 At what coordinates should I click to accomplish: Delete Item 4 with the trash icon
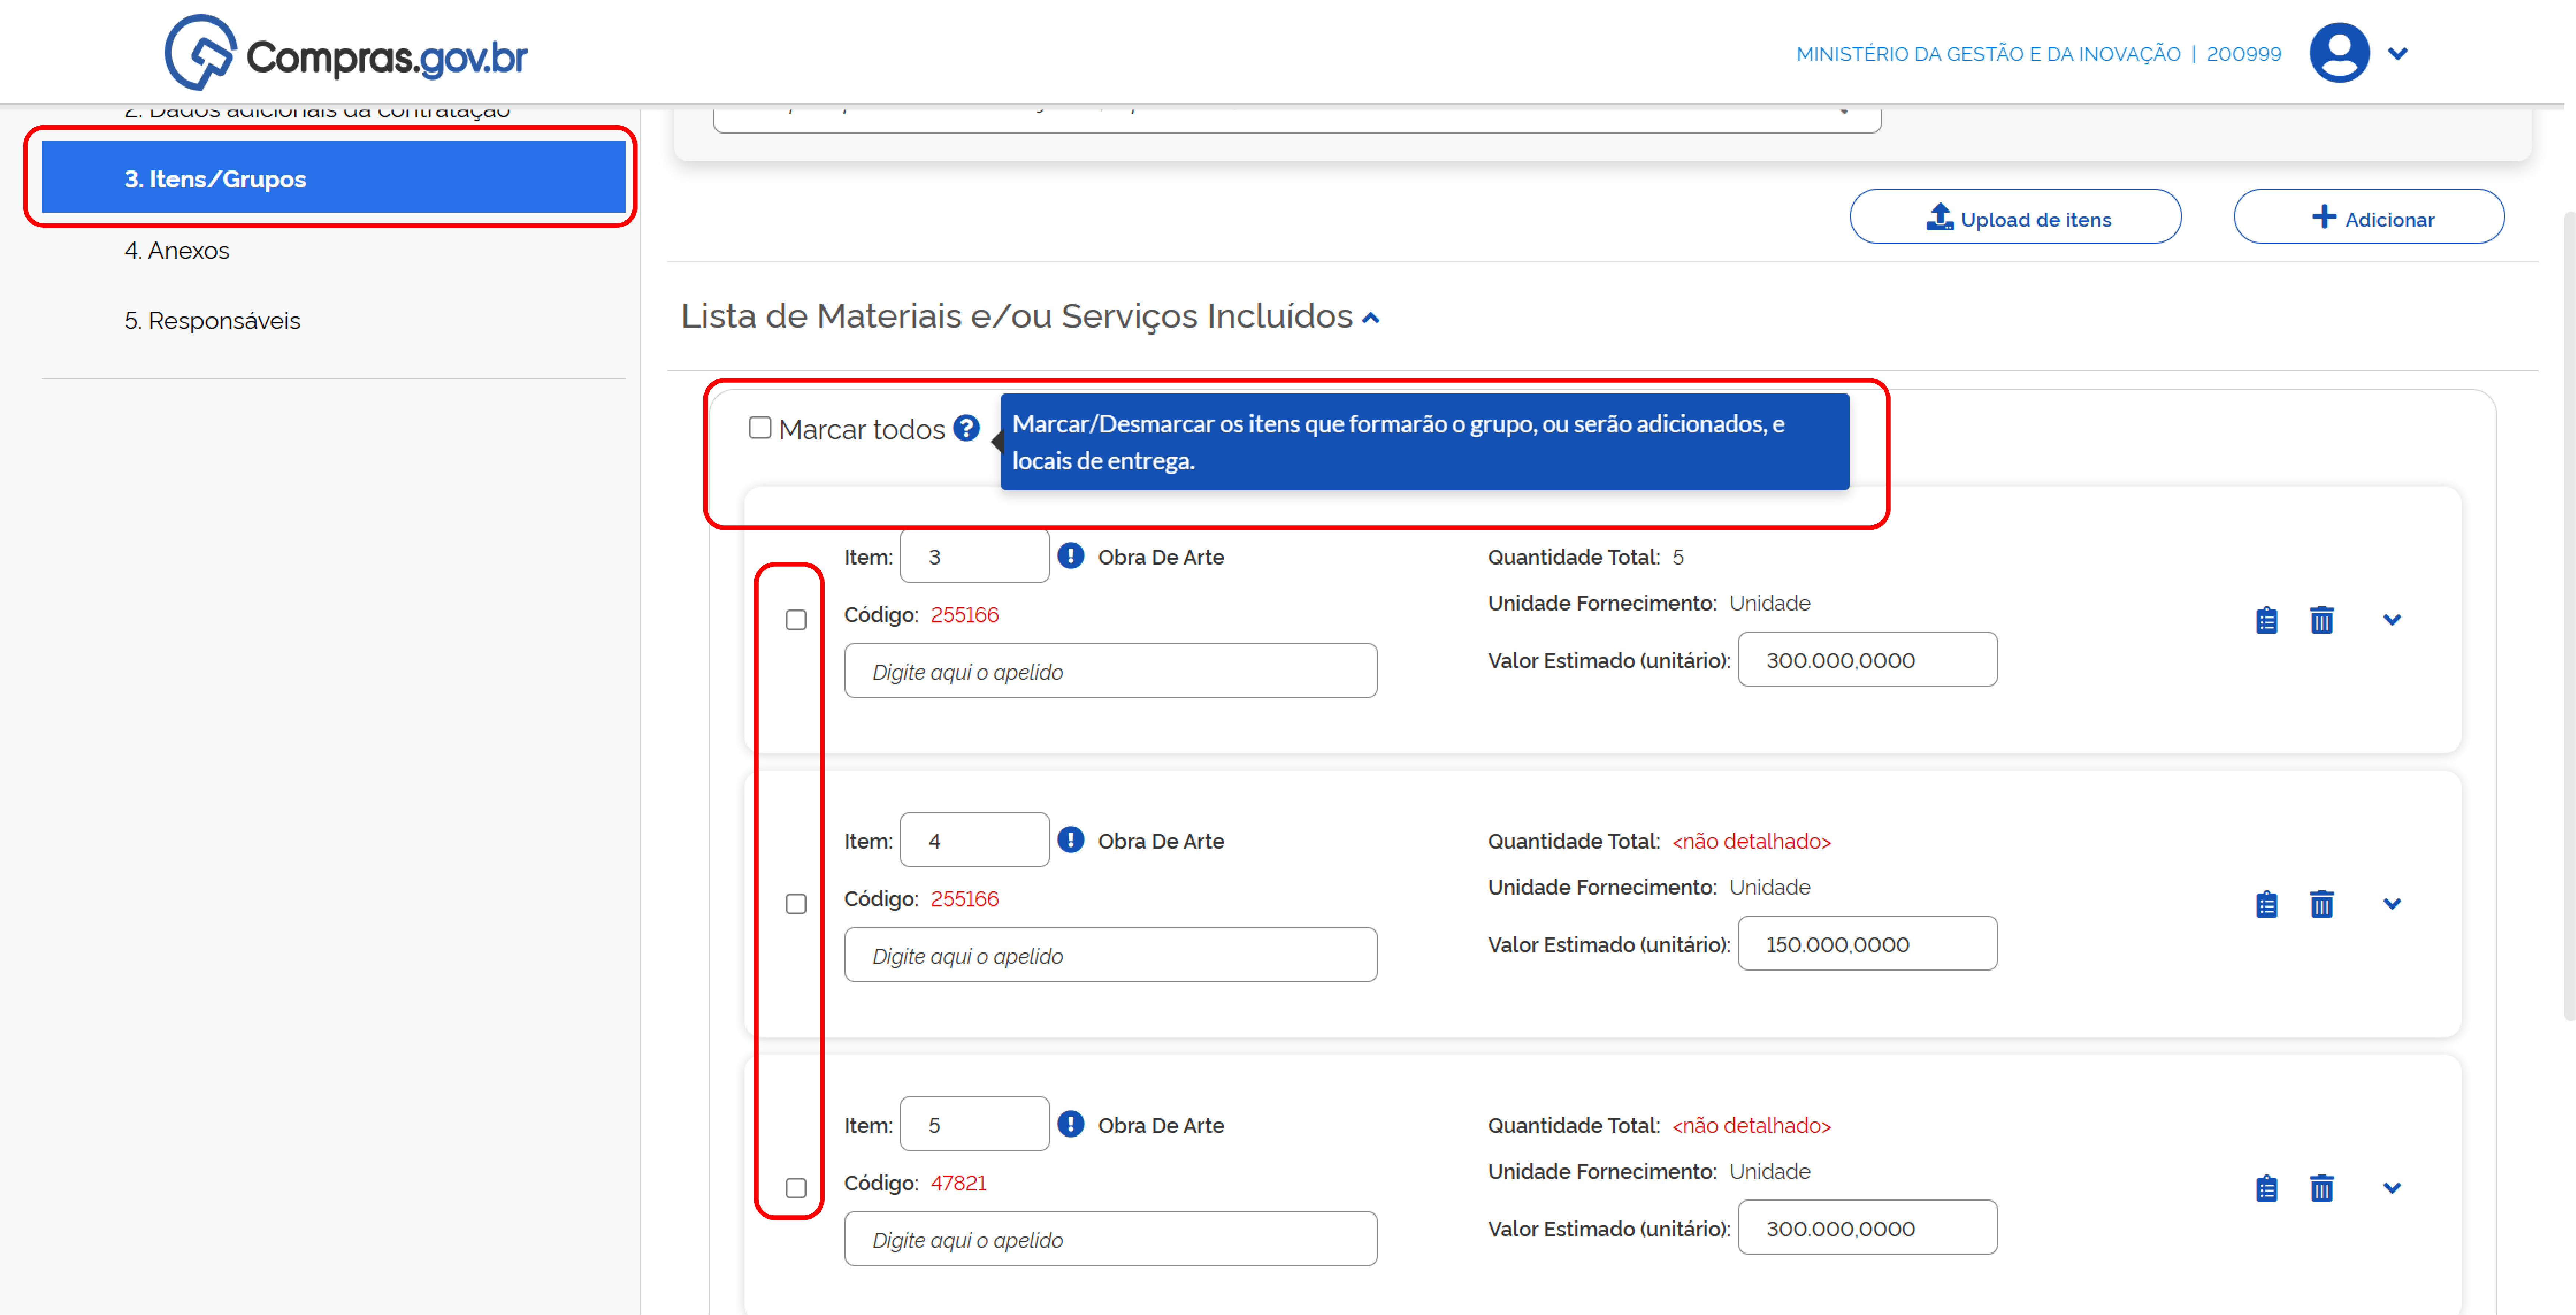coord(2322,904)
